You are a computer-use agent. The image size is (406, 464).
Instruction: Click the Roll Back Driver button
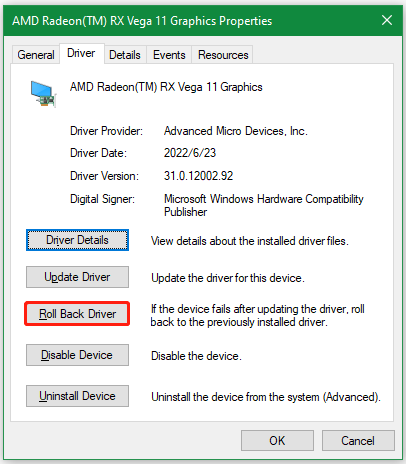point(77,314)
